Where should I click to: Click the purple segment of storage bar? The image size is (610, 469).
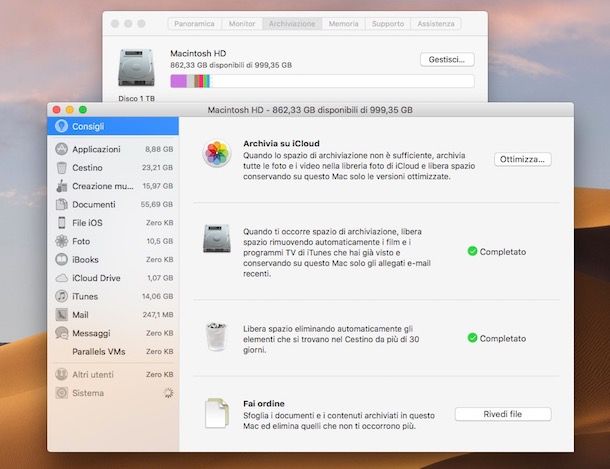[x=178, y=81]
